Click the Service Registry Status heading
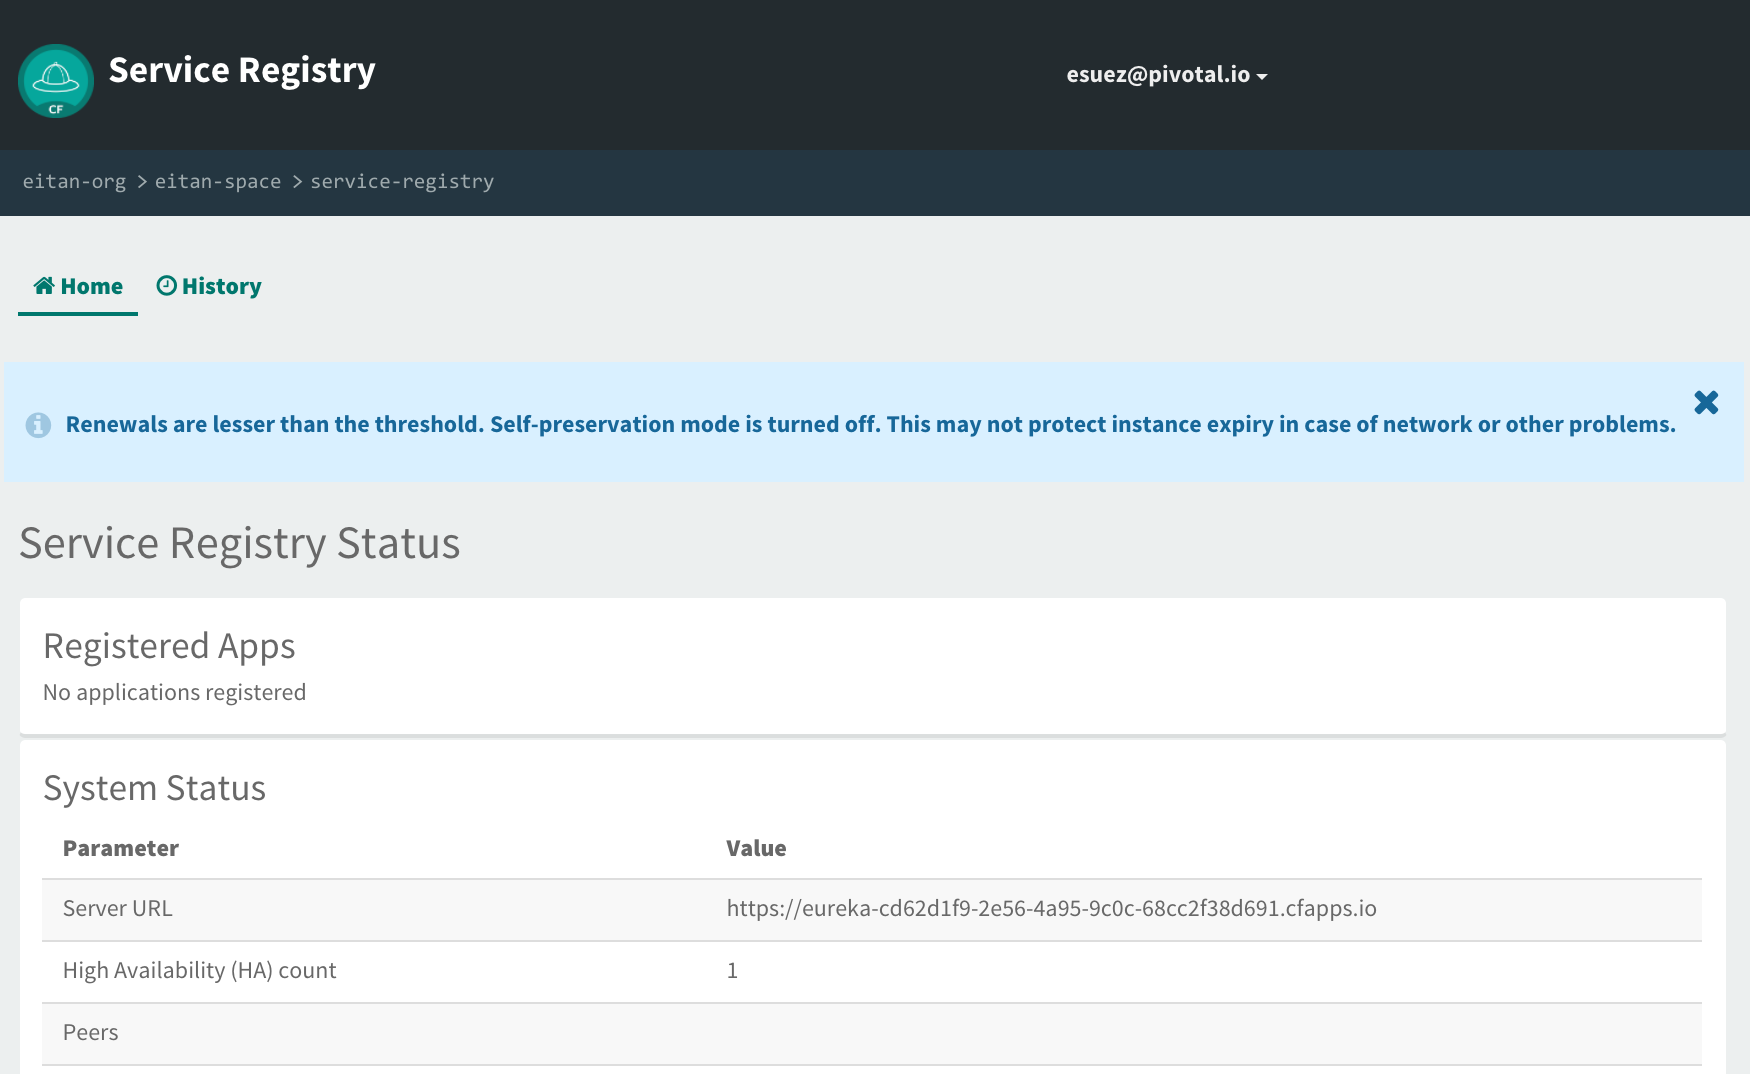This screenshot has height=1074, width=1750. [x=240, y=543]
